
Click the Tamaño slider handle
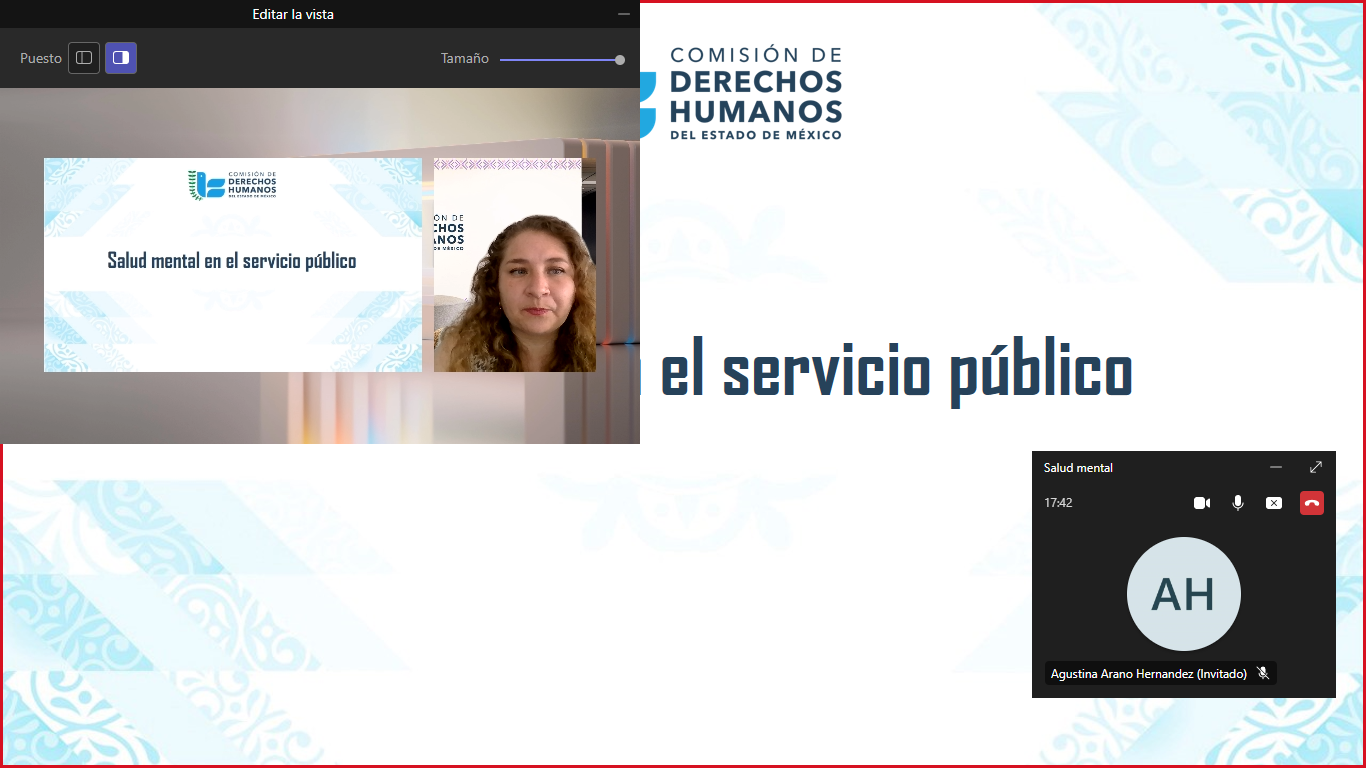[x=620, y=60]
